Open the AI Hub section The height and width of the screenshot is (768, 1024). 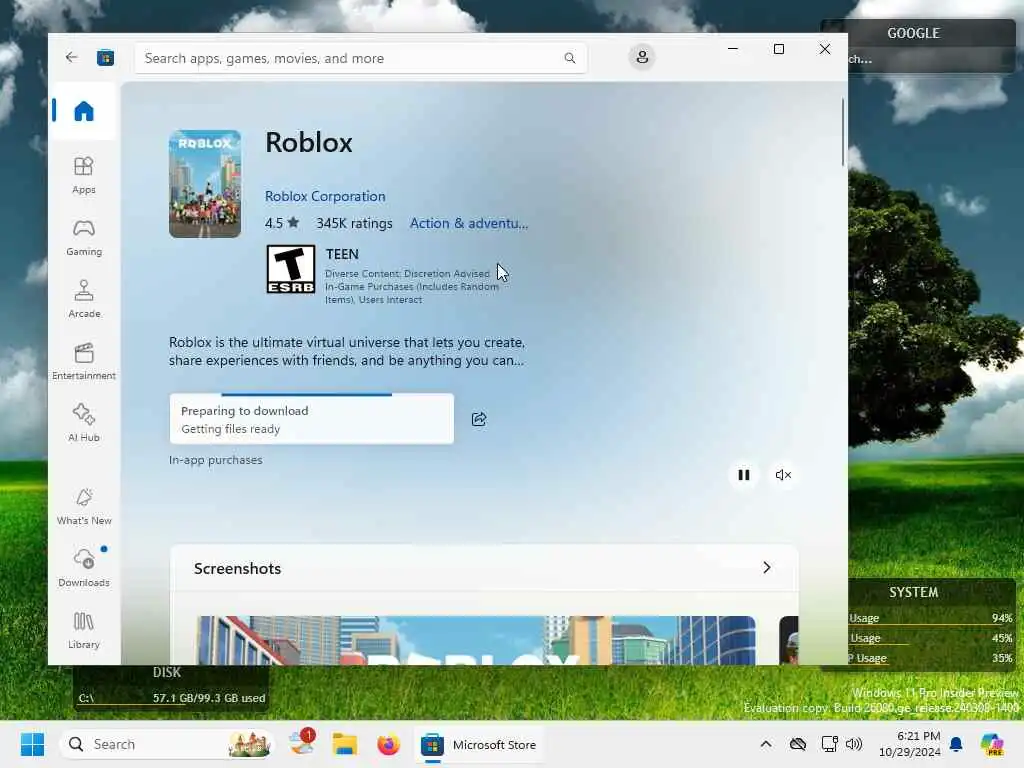pos(84,423)
